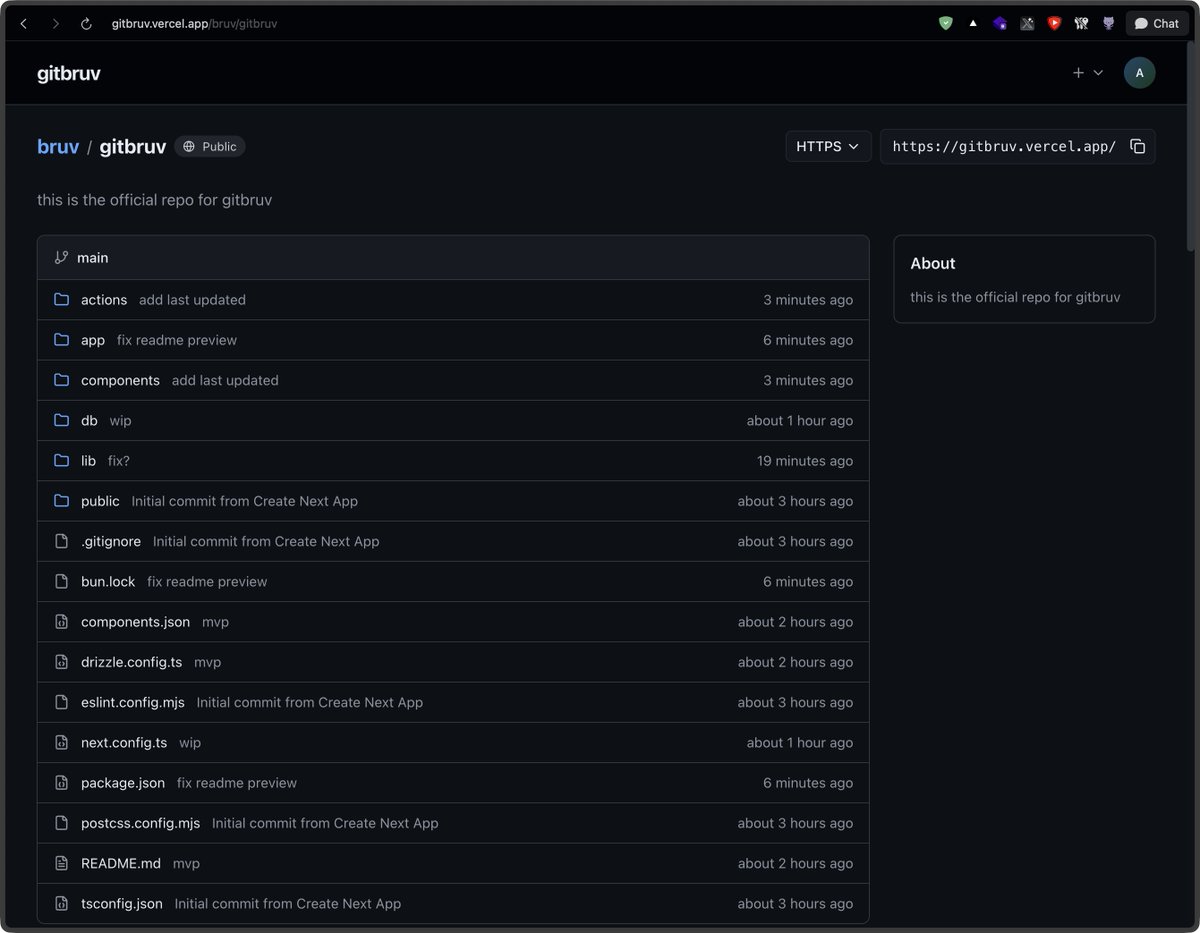Open the postcss.config.mjs file

140,823
